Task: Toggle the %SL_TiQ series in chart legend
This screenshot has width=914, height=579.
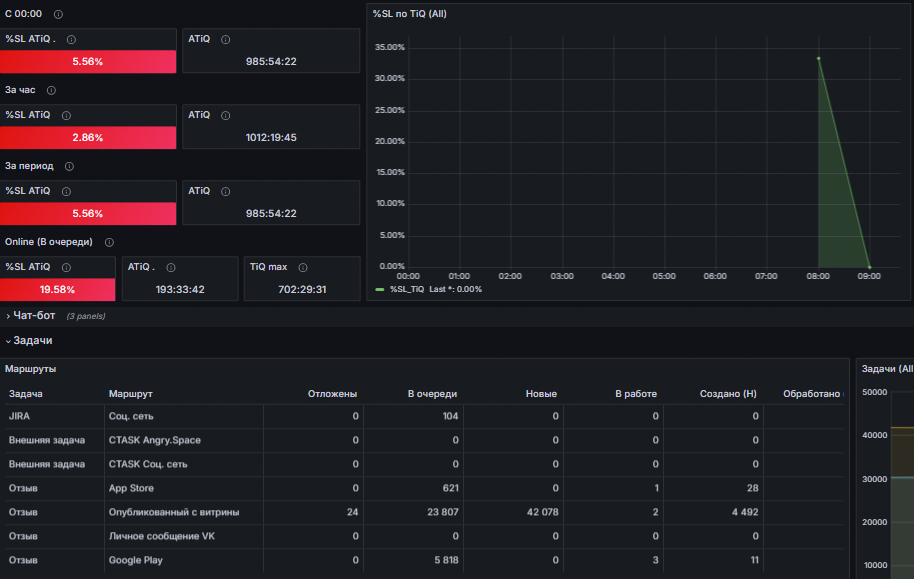Action: (407, 289)
